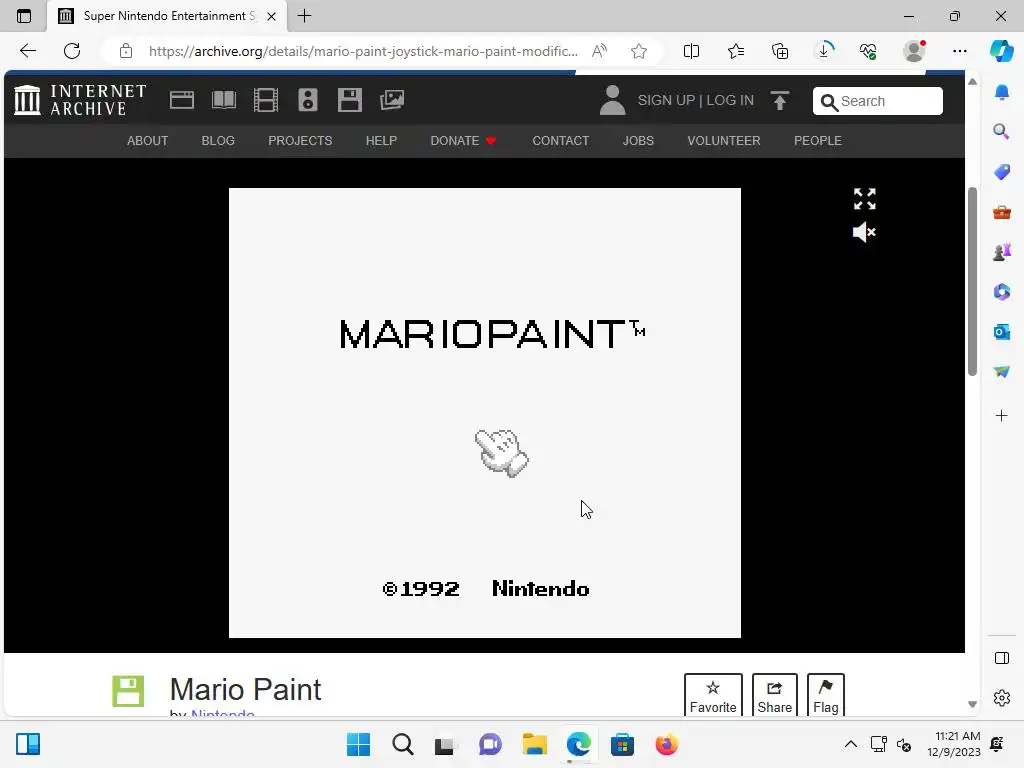
Task: Open the Windows Start menu
Action: pyautogui.click(x=358, y=744)
